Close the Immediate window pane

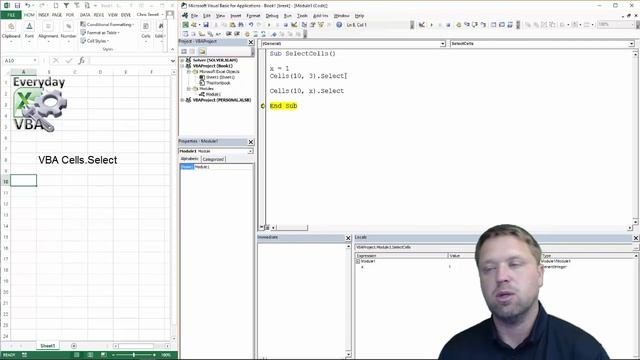point(348,238)
